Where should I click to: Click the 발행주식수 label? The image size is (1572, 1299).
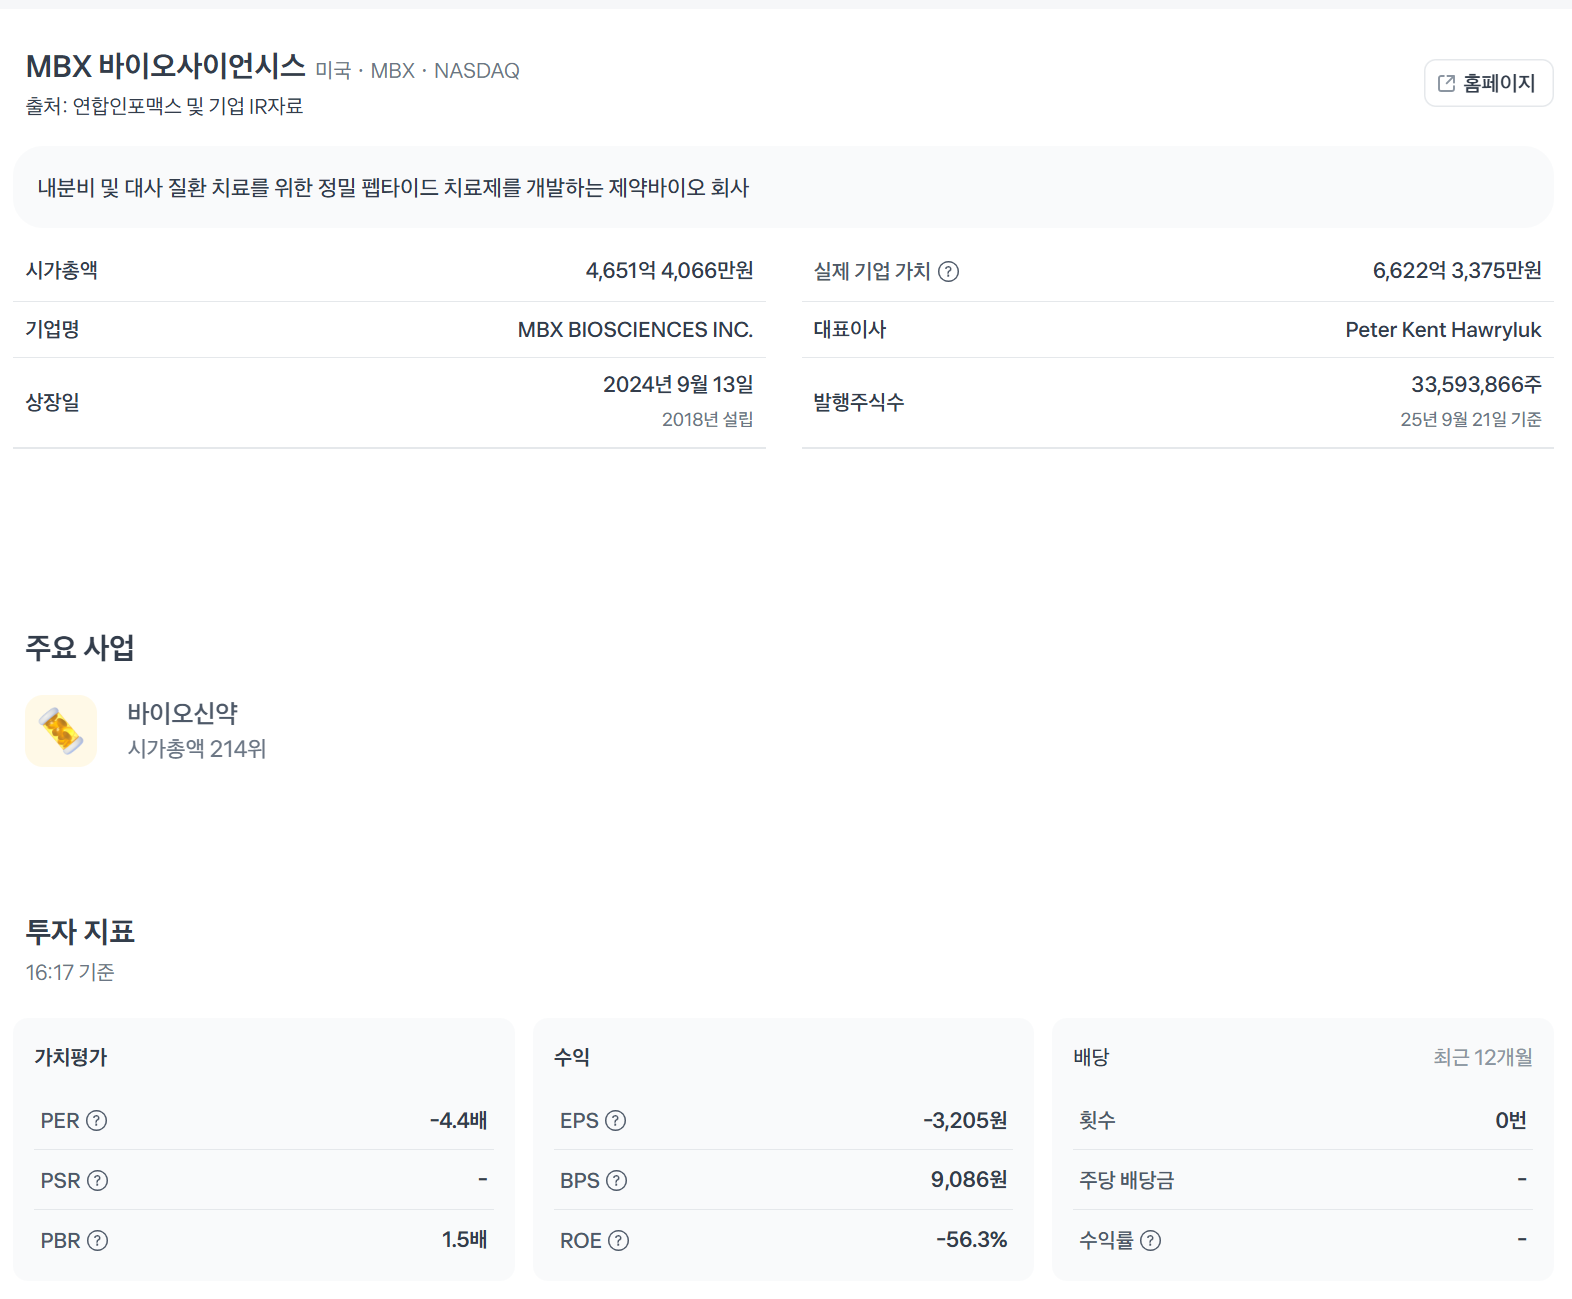859,402
